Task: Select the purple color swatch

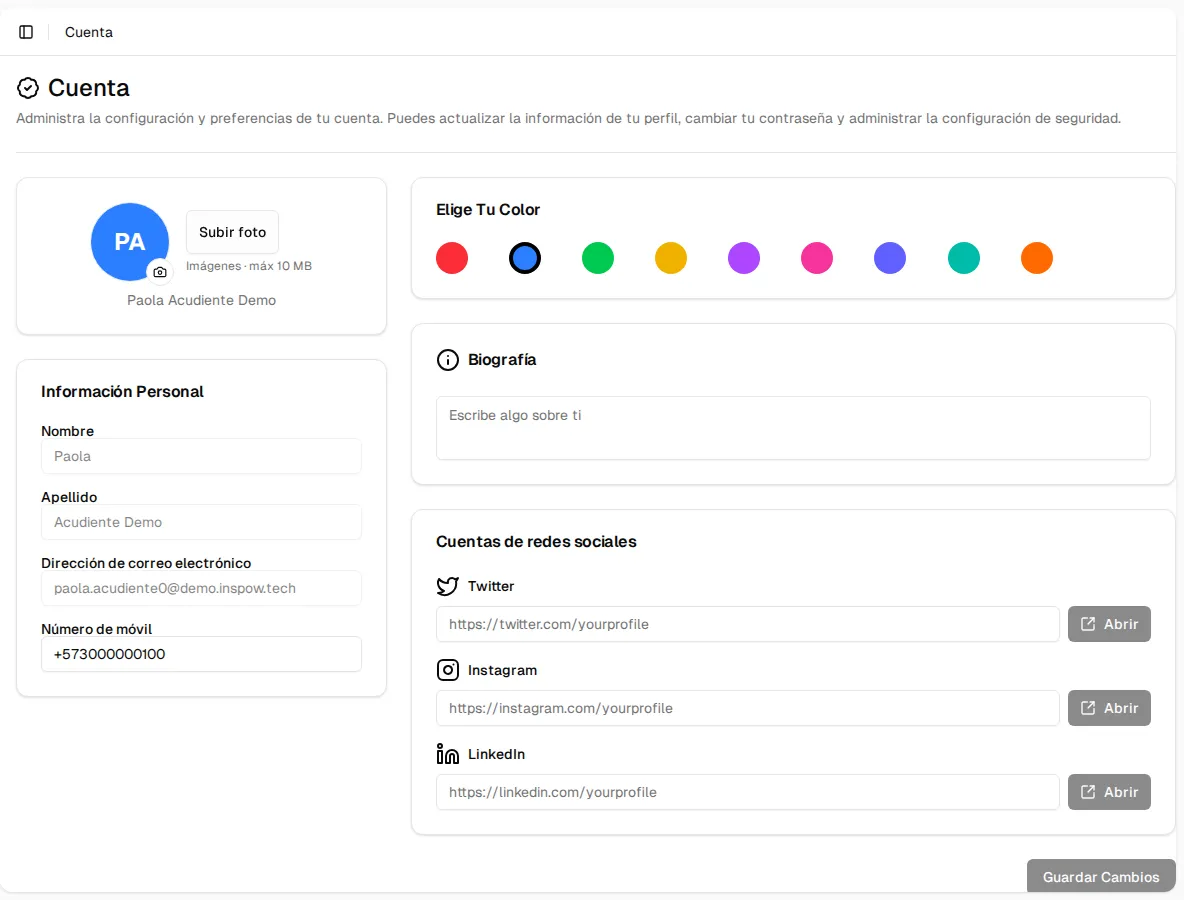Action: (744, 258)
